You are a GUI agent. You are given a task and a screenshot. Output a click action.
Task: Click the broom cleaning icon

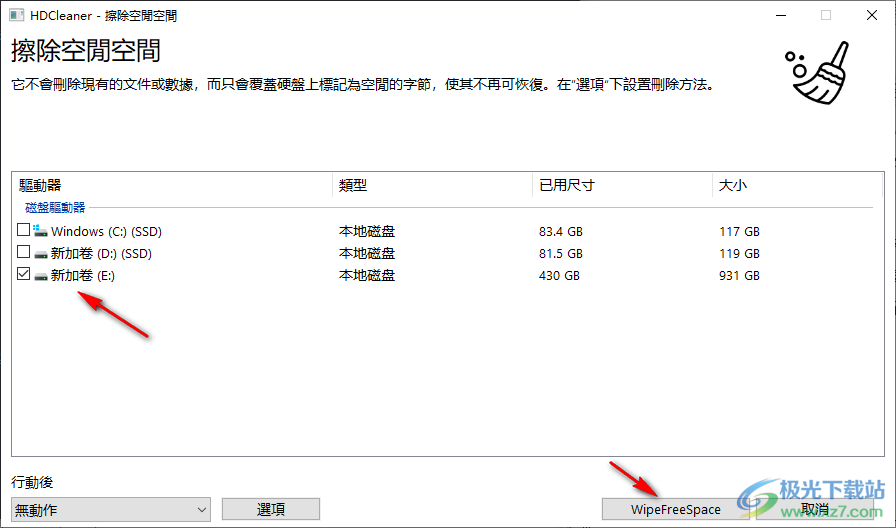click(818, 73)
